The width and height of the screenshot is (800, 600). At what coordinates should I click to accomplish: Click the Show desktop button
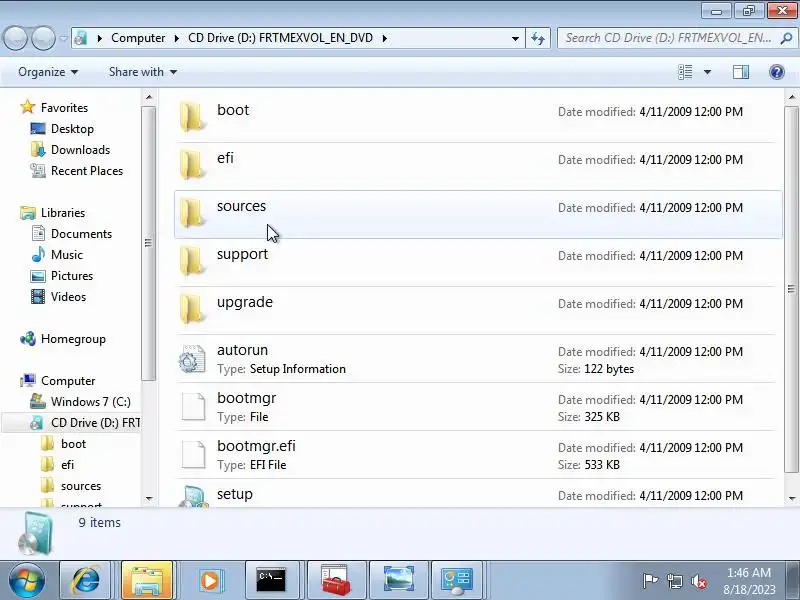(794, 580)
